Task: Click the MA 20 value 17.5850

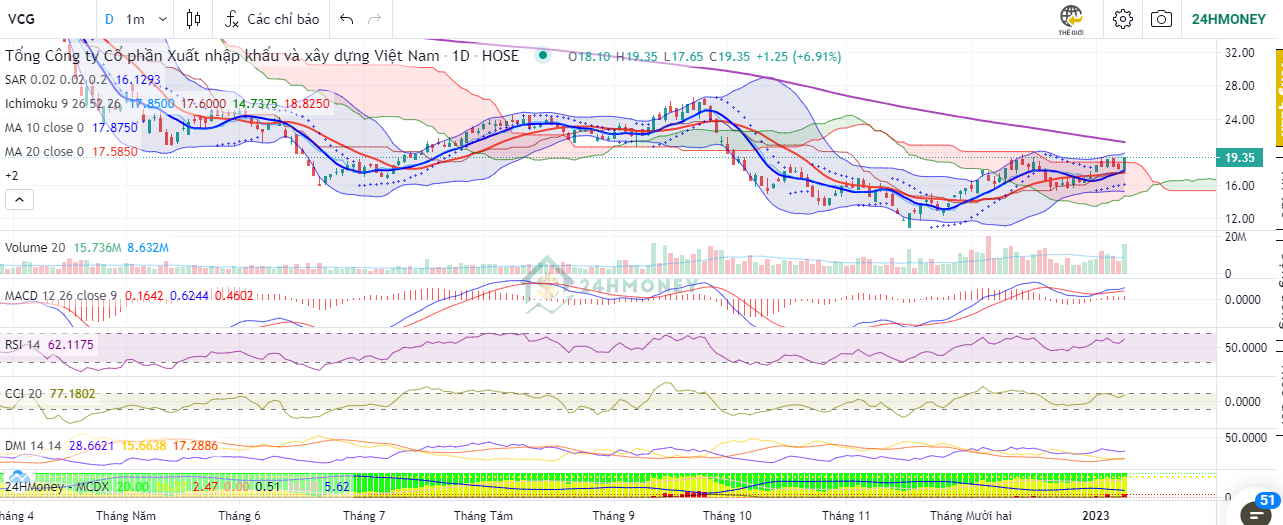Action: coord(114,151)
